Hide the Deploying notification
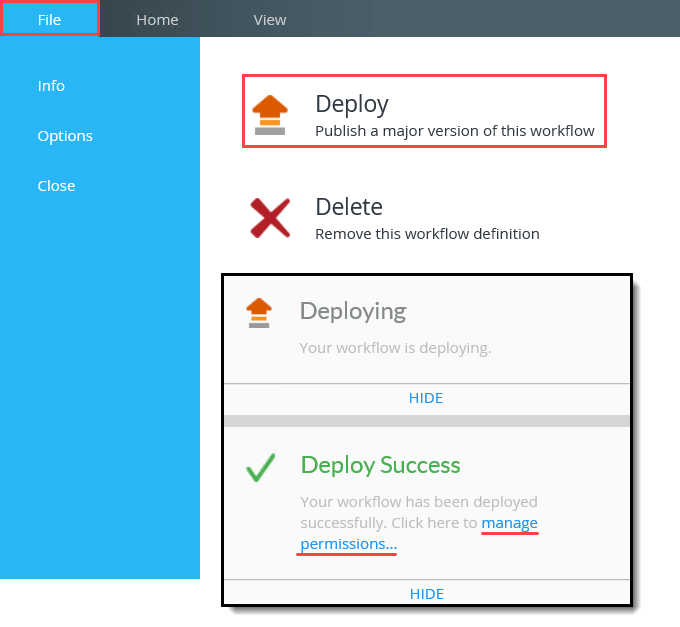The image size is (680, 627). click(426, 398)
